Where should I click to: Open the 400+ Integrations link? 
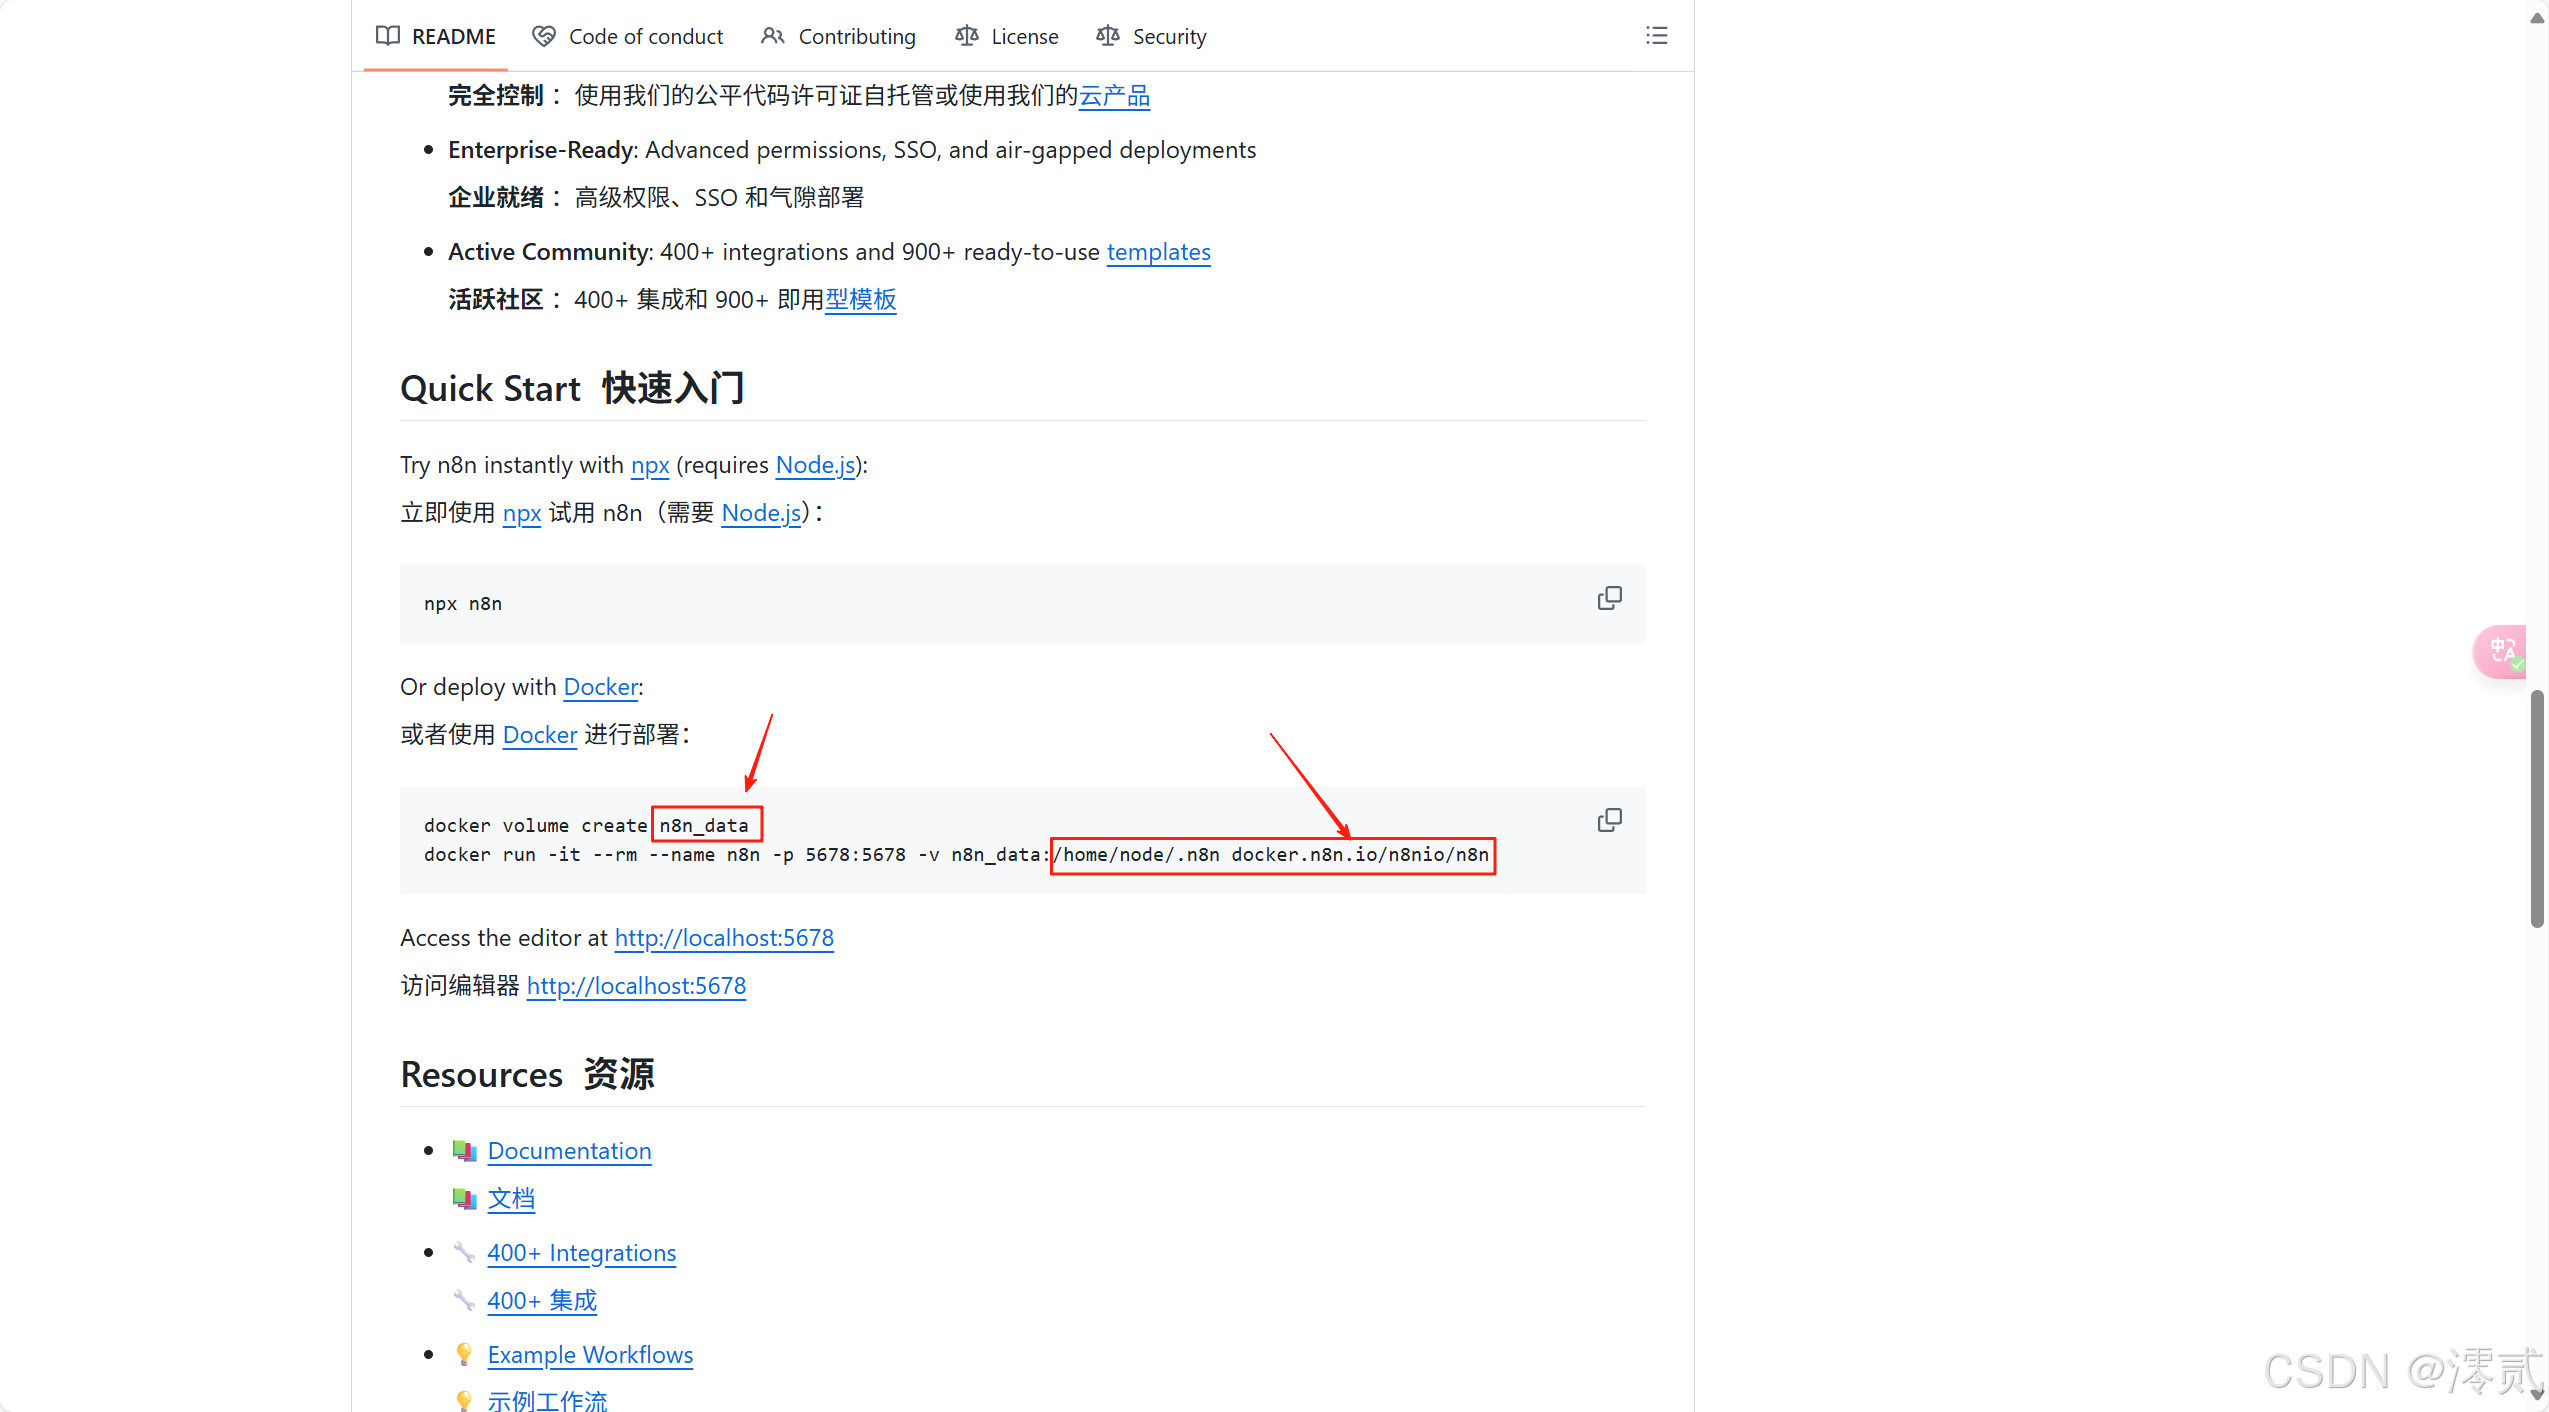[x=581, y=1252]
